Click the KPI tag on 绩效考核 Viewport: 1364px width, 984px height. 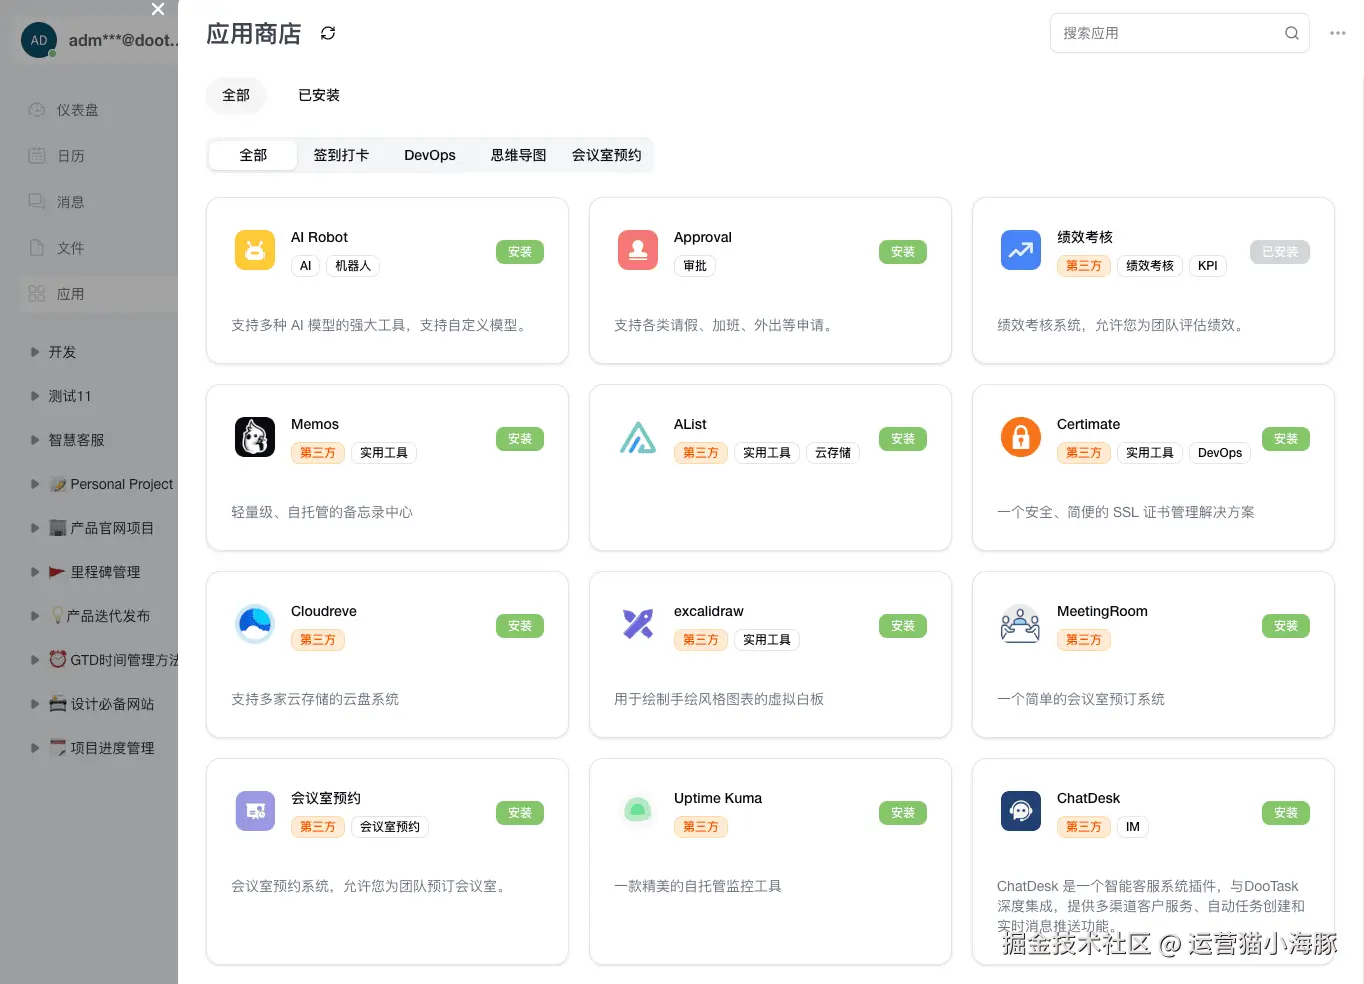point(1207,266)
